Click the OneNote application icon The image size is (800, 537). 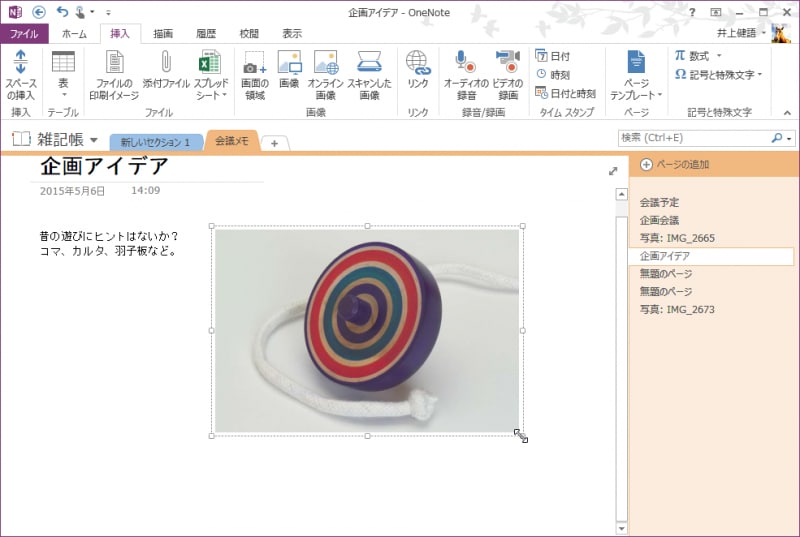click(14, 12)
